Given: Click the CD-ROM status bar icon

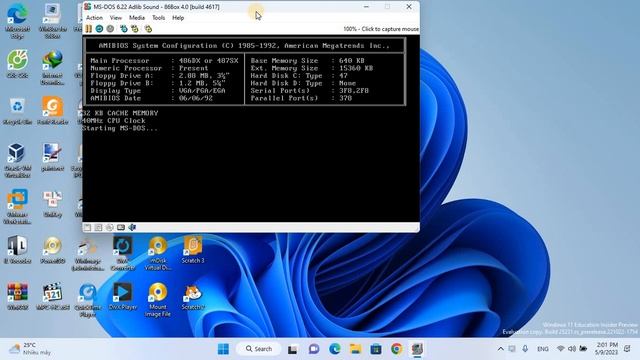Looking at the screenshot, I should click(109, 227).
